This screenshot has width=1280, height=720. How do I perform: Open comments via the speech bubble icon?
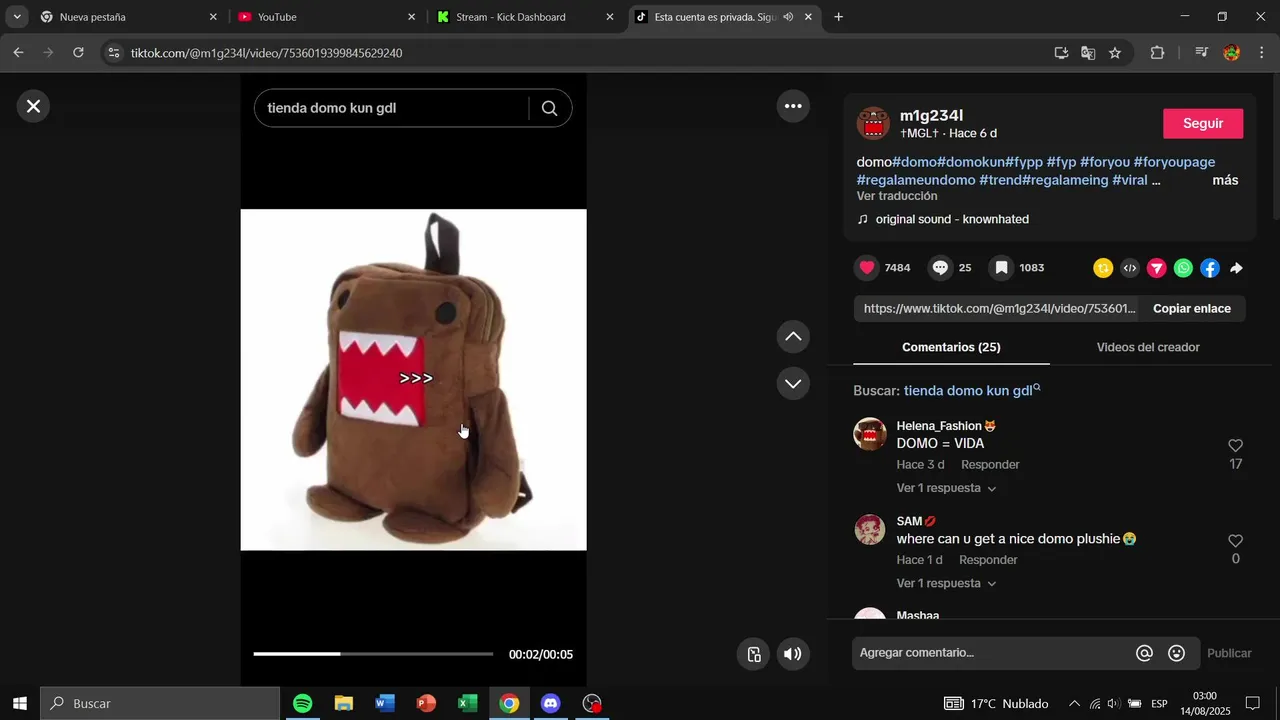tap(940, 268)
